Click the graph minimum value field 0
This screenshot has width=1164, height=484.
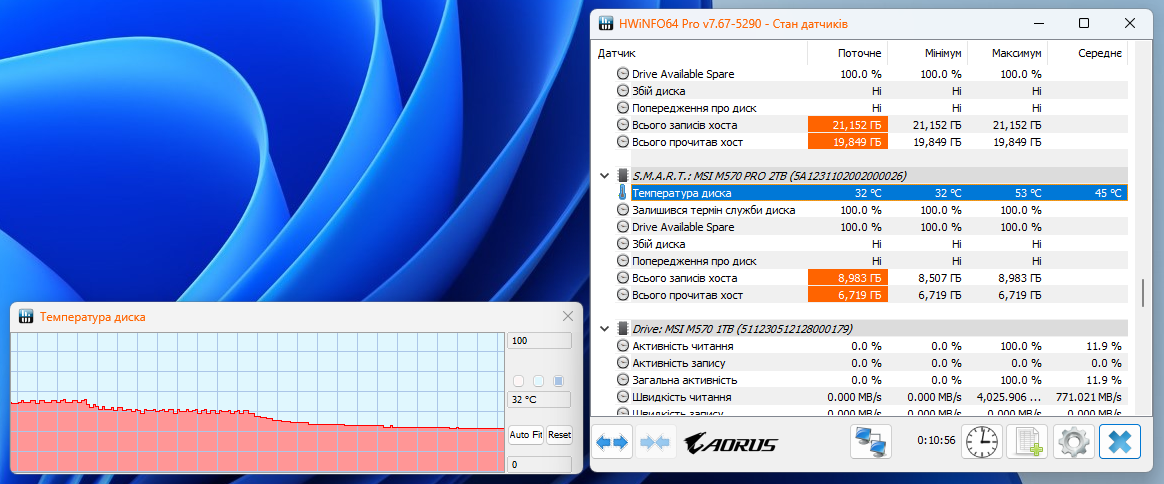pos(539,465)
